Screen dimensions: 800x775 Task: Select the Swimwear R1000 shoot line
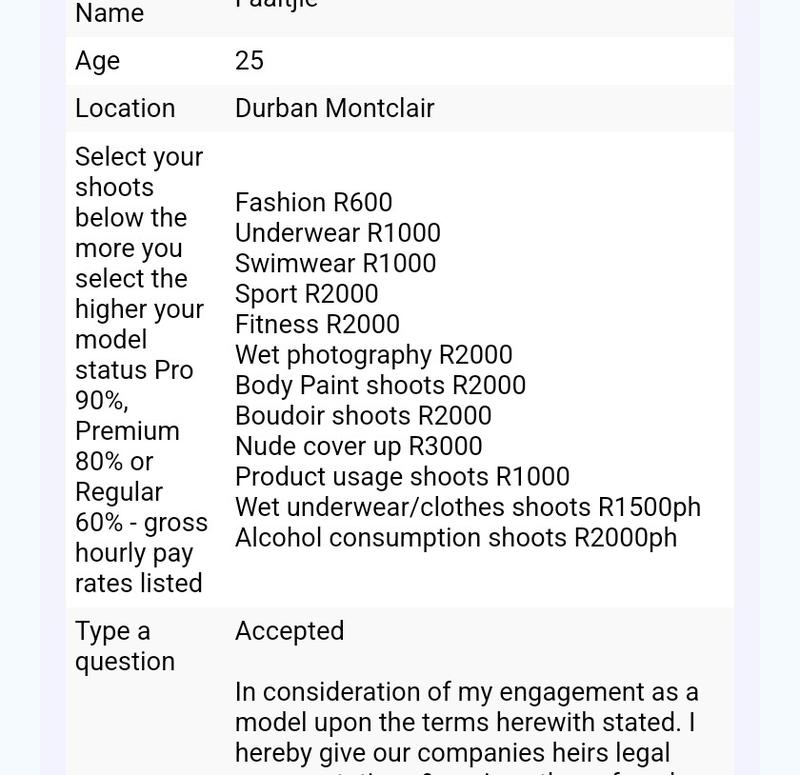point(335,263)
